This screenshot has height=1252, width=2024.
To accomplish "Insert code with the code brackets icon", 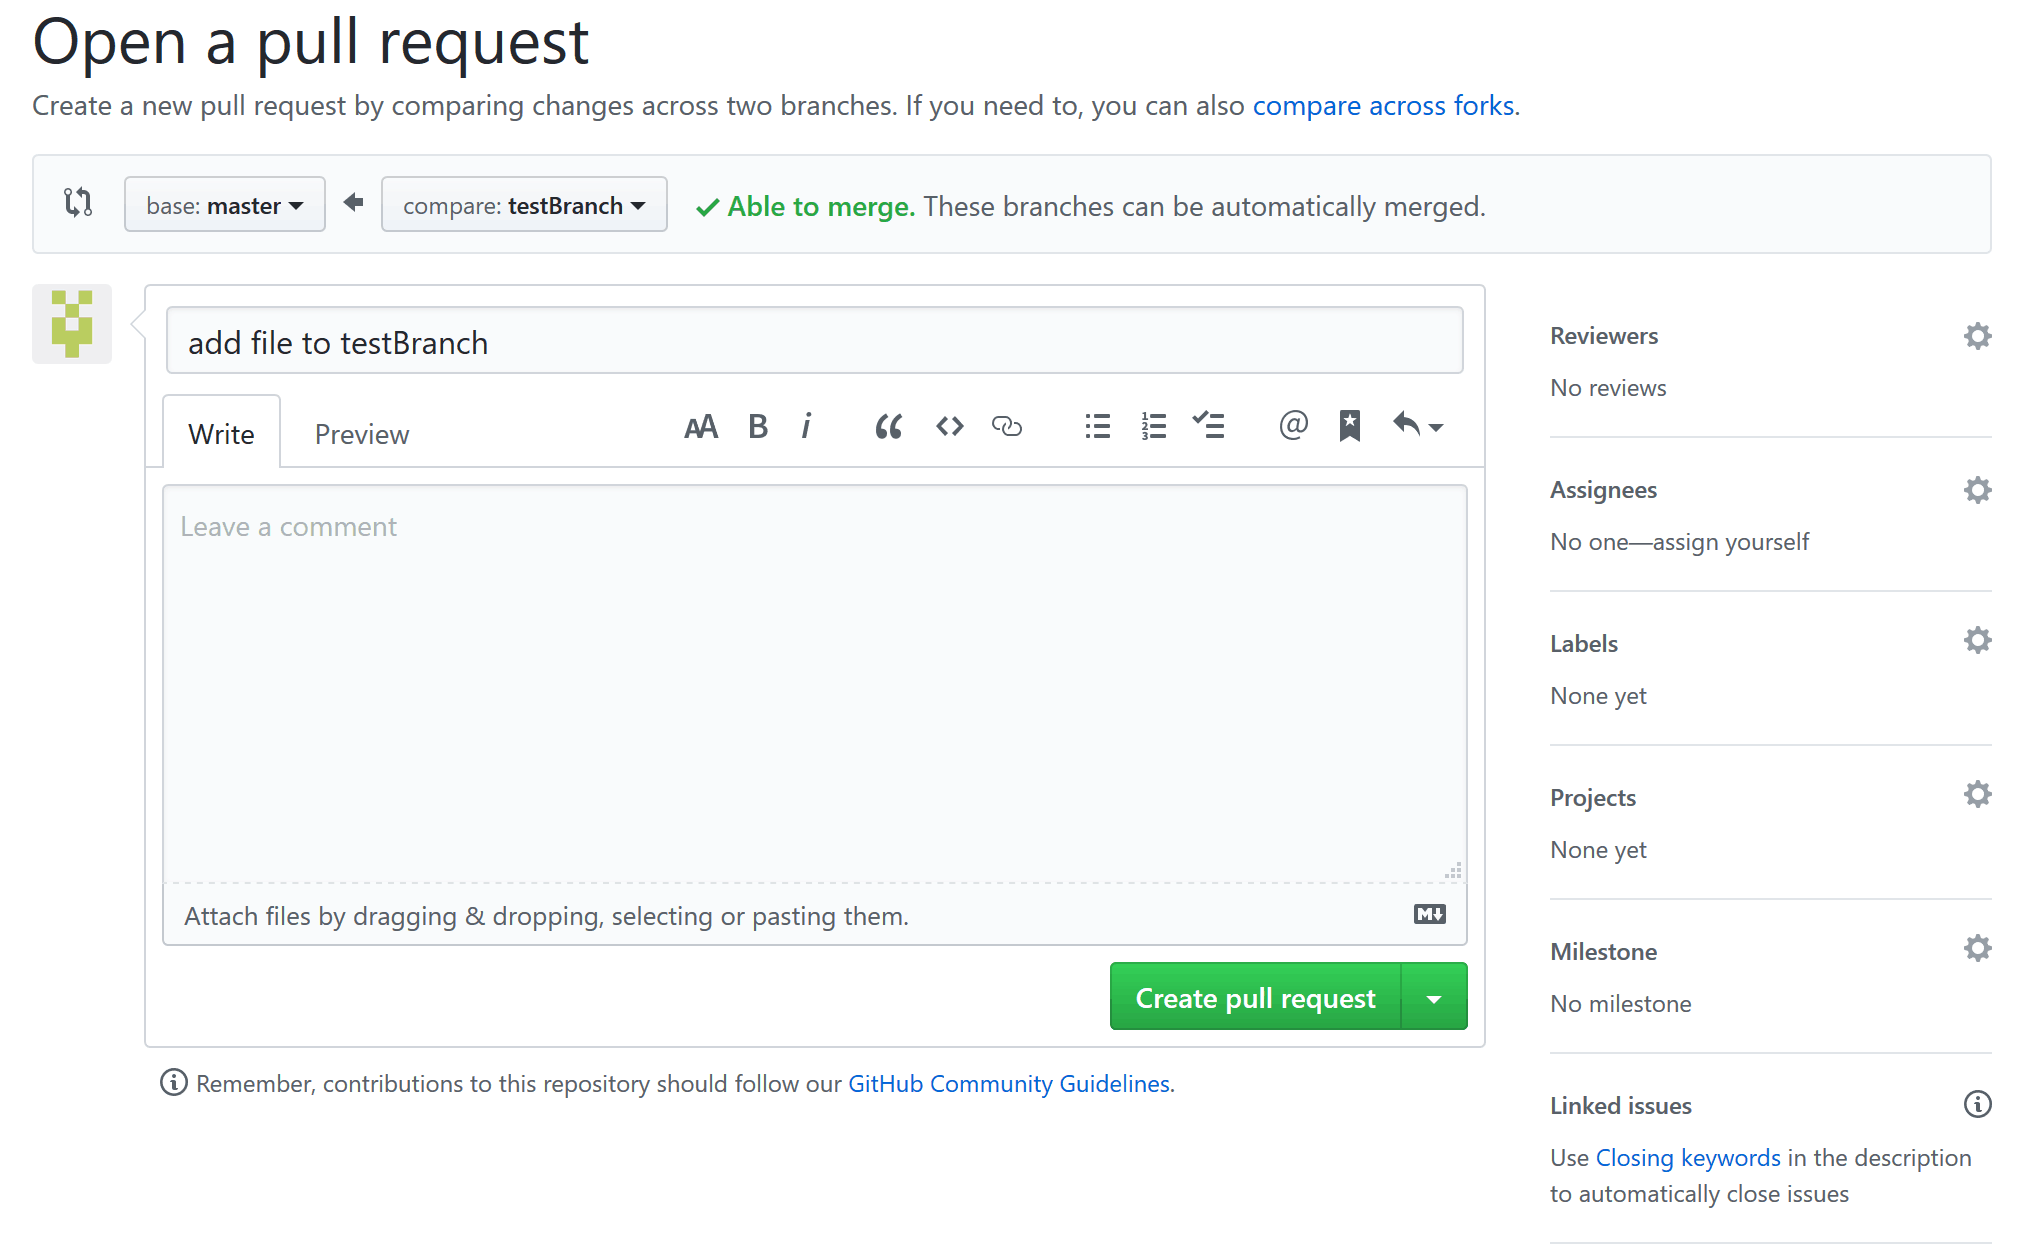I will click(x=949, y=427).
